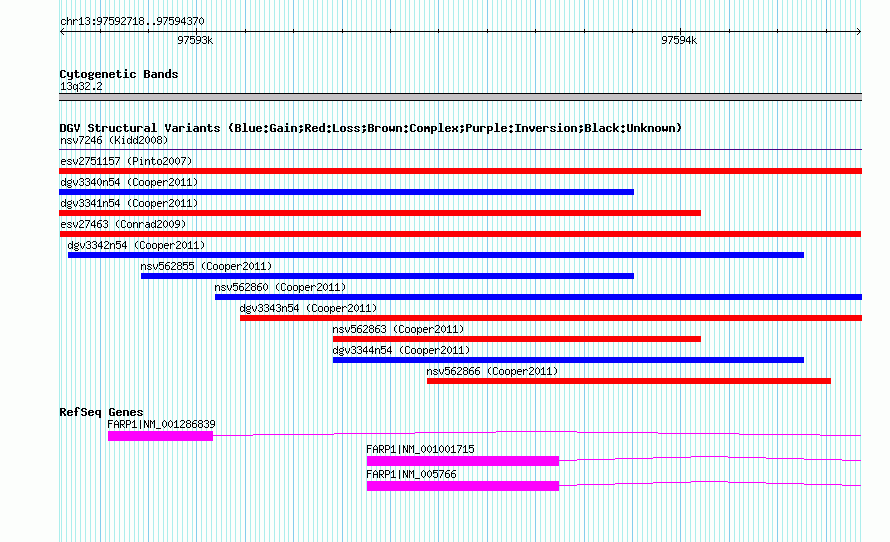Select the magenta FARP1 NM_001001715 exon block
This screenshot has width=890, height=542.
(463, 461)
